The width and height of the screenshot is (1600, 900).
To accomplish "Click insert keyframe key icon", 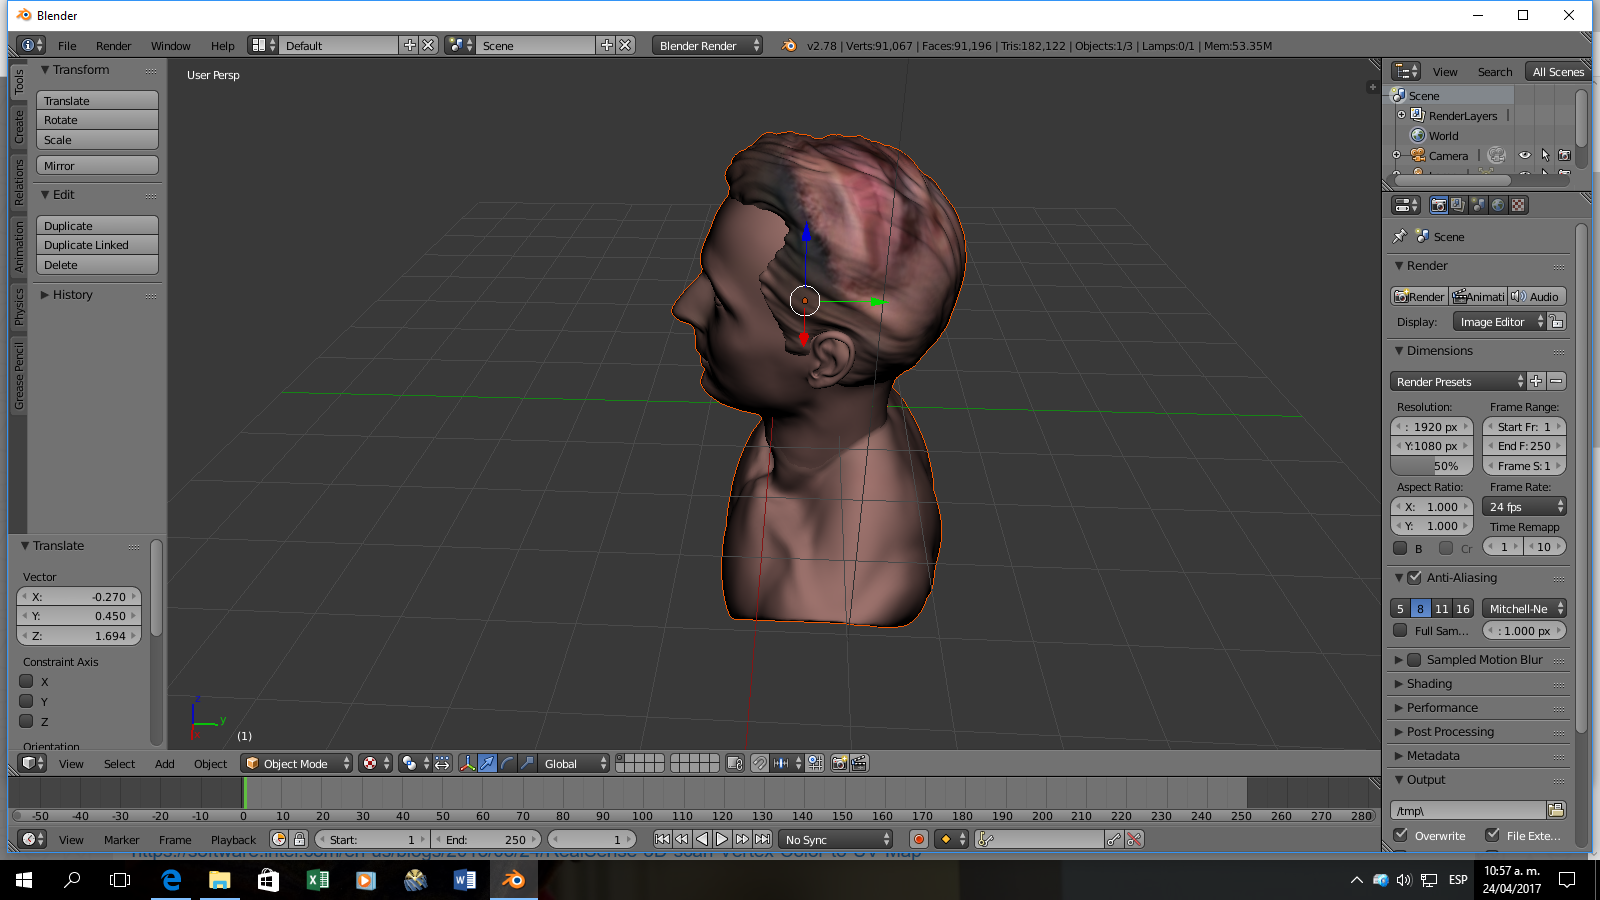I will [1114, 839].
